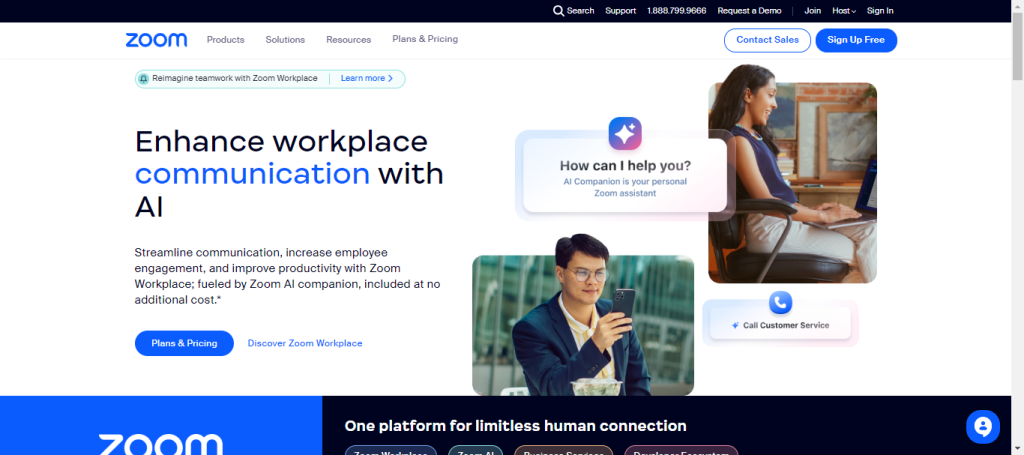Click the bell icon in the announcement banner
This screenshot has height=455, width=1024.
(144, 79)
